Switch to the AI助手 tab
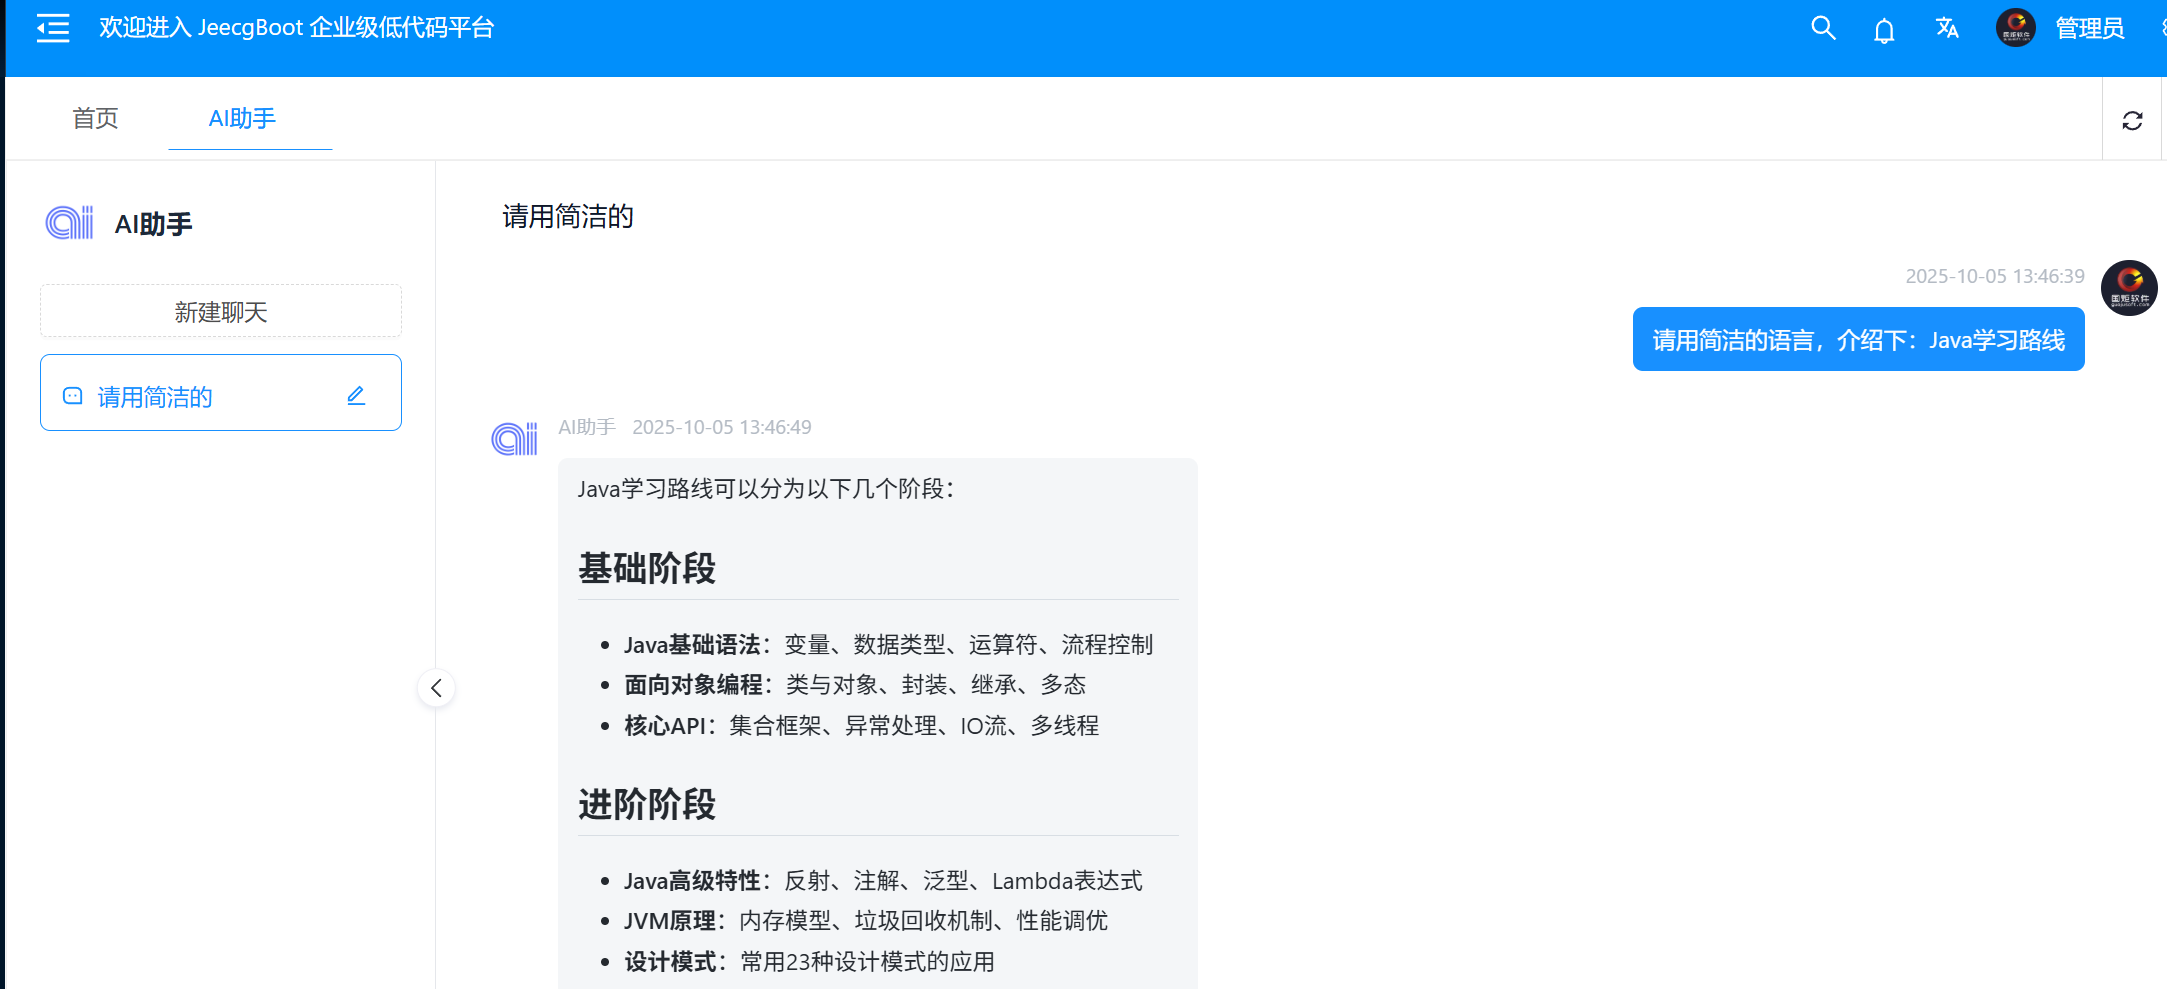 [x=249, y=118]
